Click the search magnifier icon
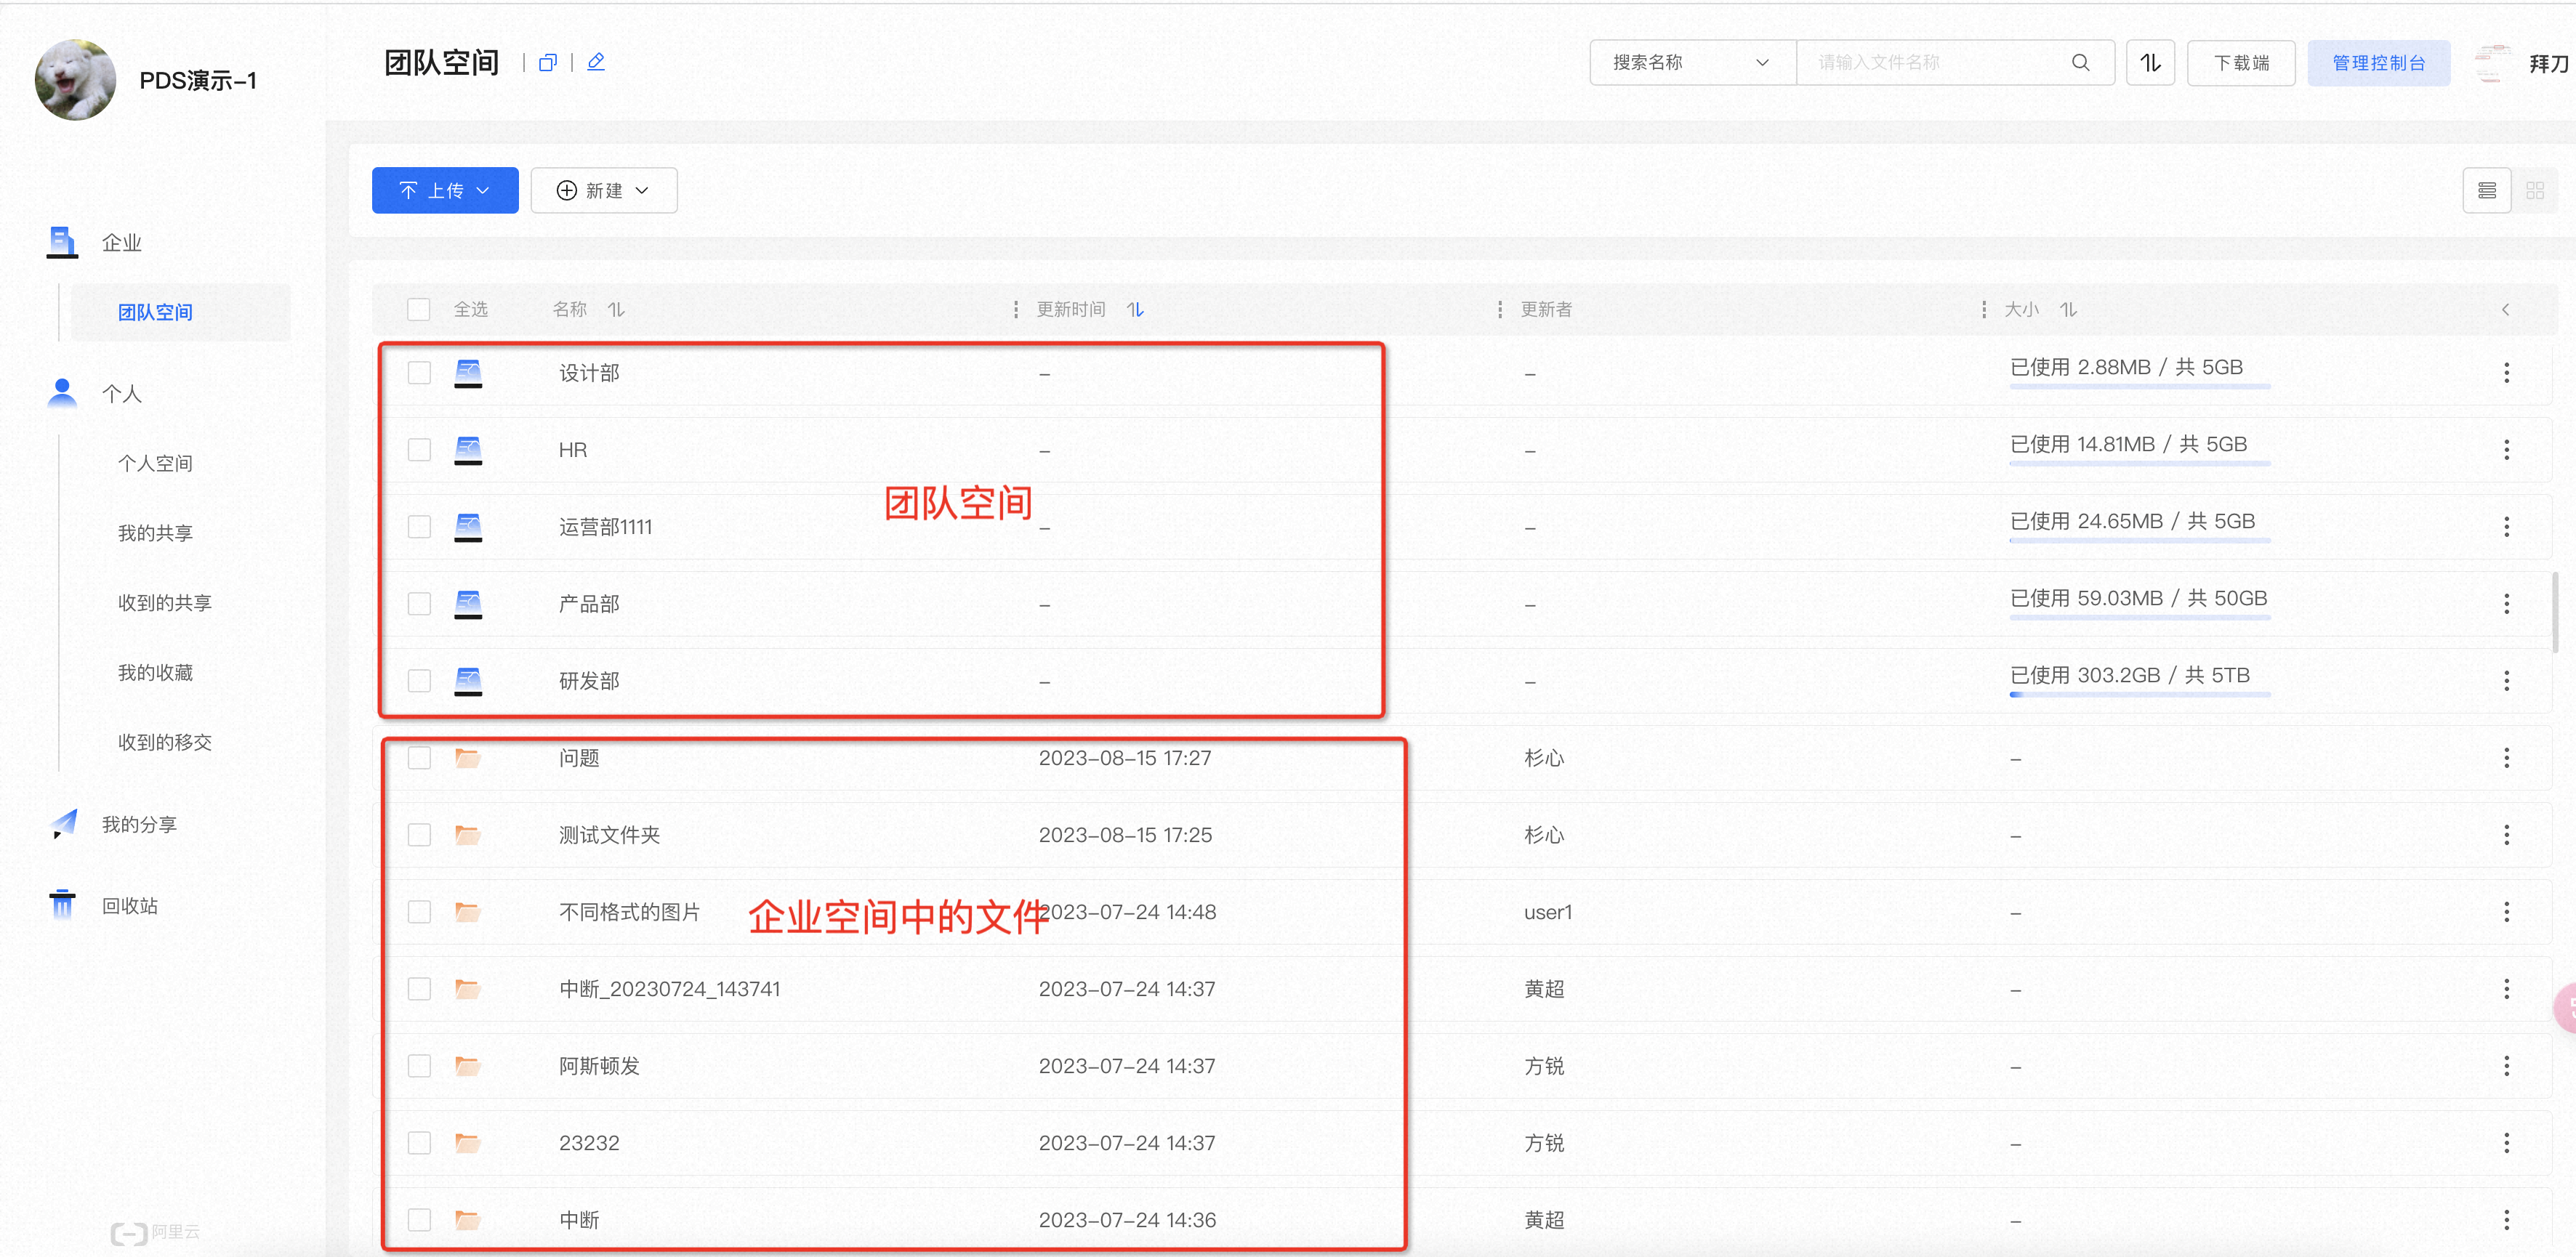The width and height of the screenshot is (2576, 1257). (2080, 62)
